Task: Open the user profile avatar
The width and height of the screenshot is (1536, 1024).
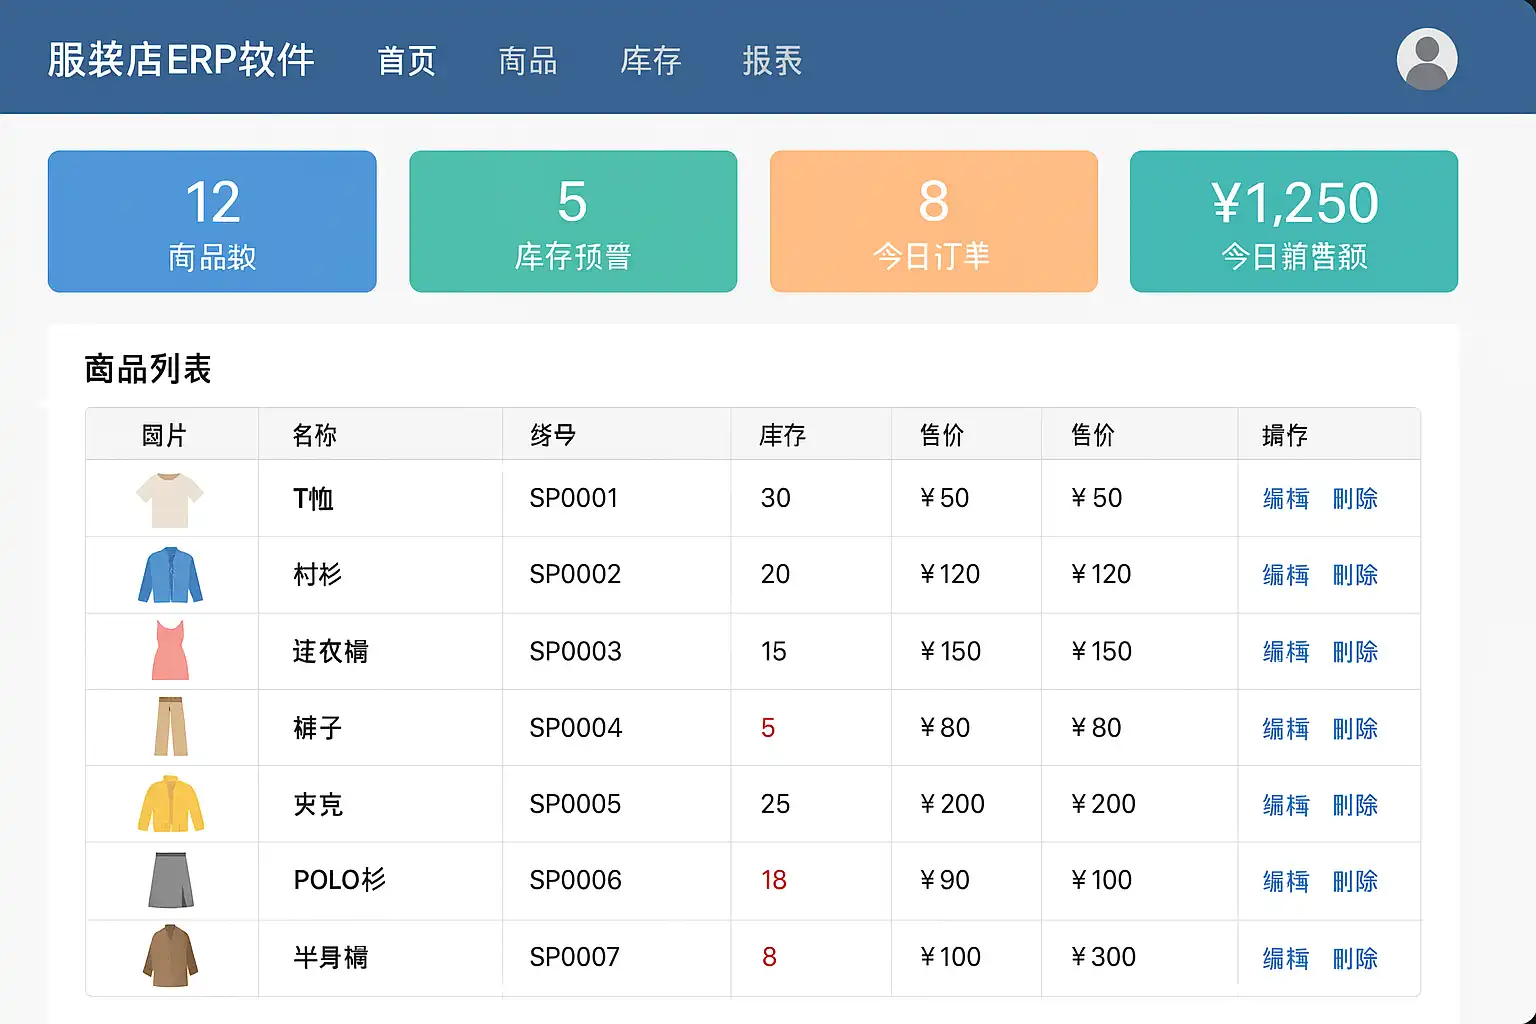Action: click(1426, 59)
